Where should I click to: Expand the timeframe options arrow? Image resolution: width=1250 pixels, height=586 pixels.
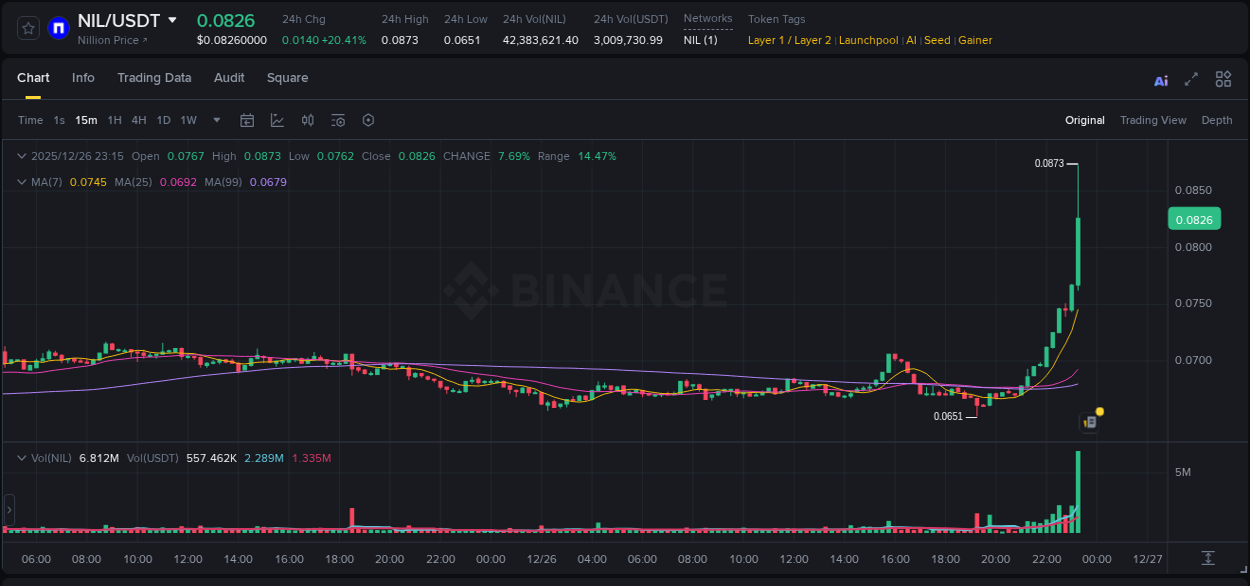tap(215, 120)
